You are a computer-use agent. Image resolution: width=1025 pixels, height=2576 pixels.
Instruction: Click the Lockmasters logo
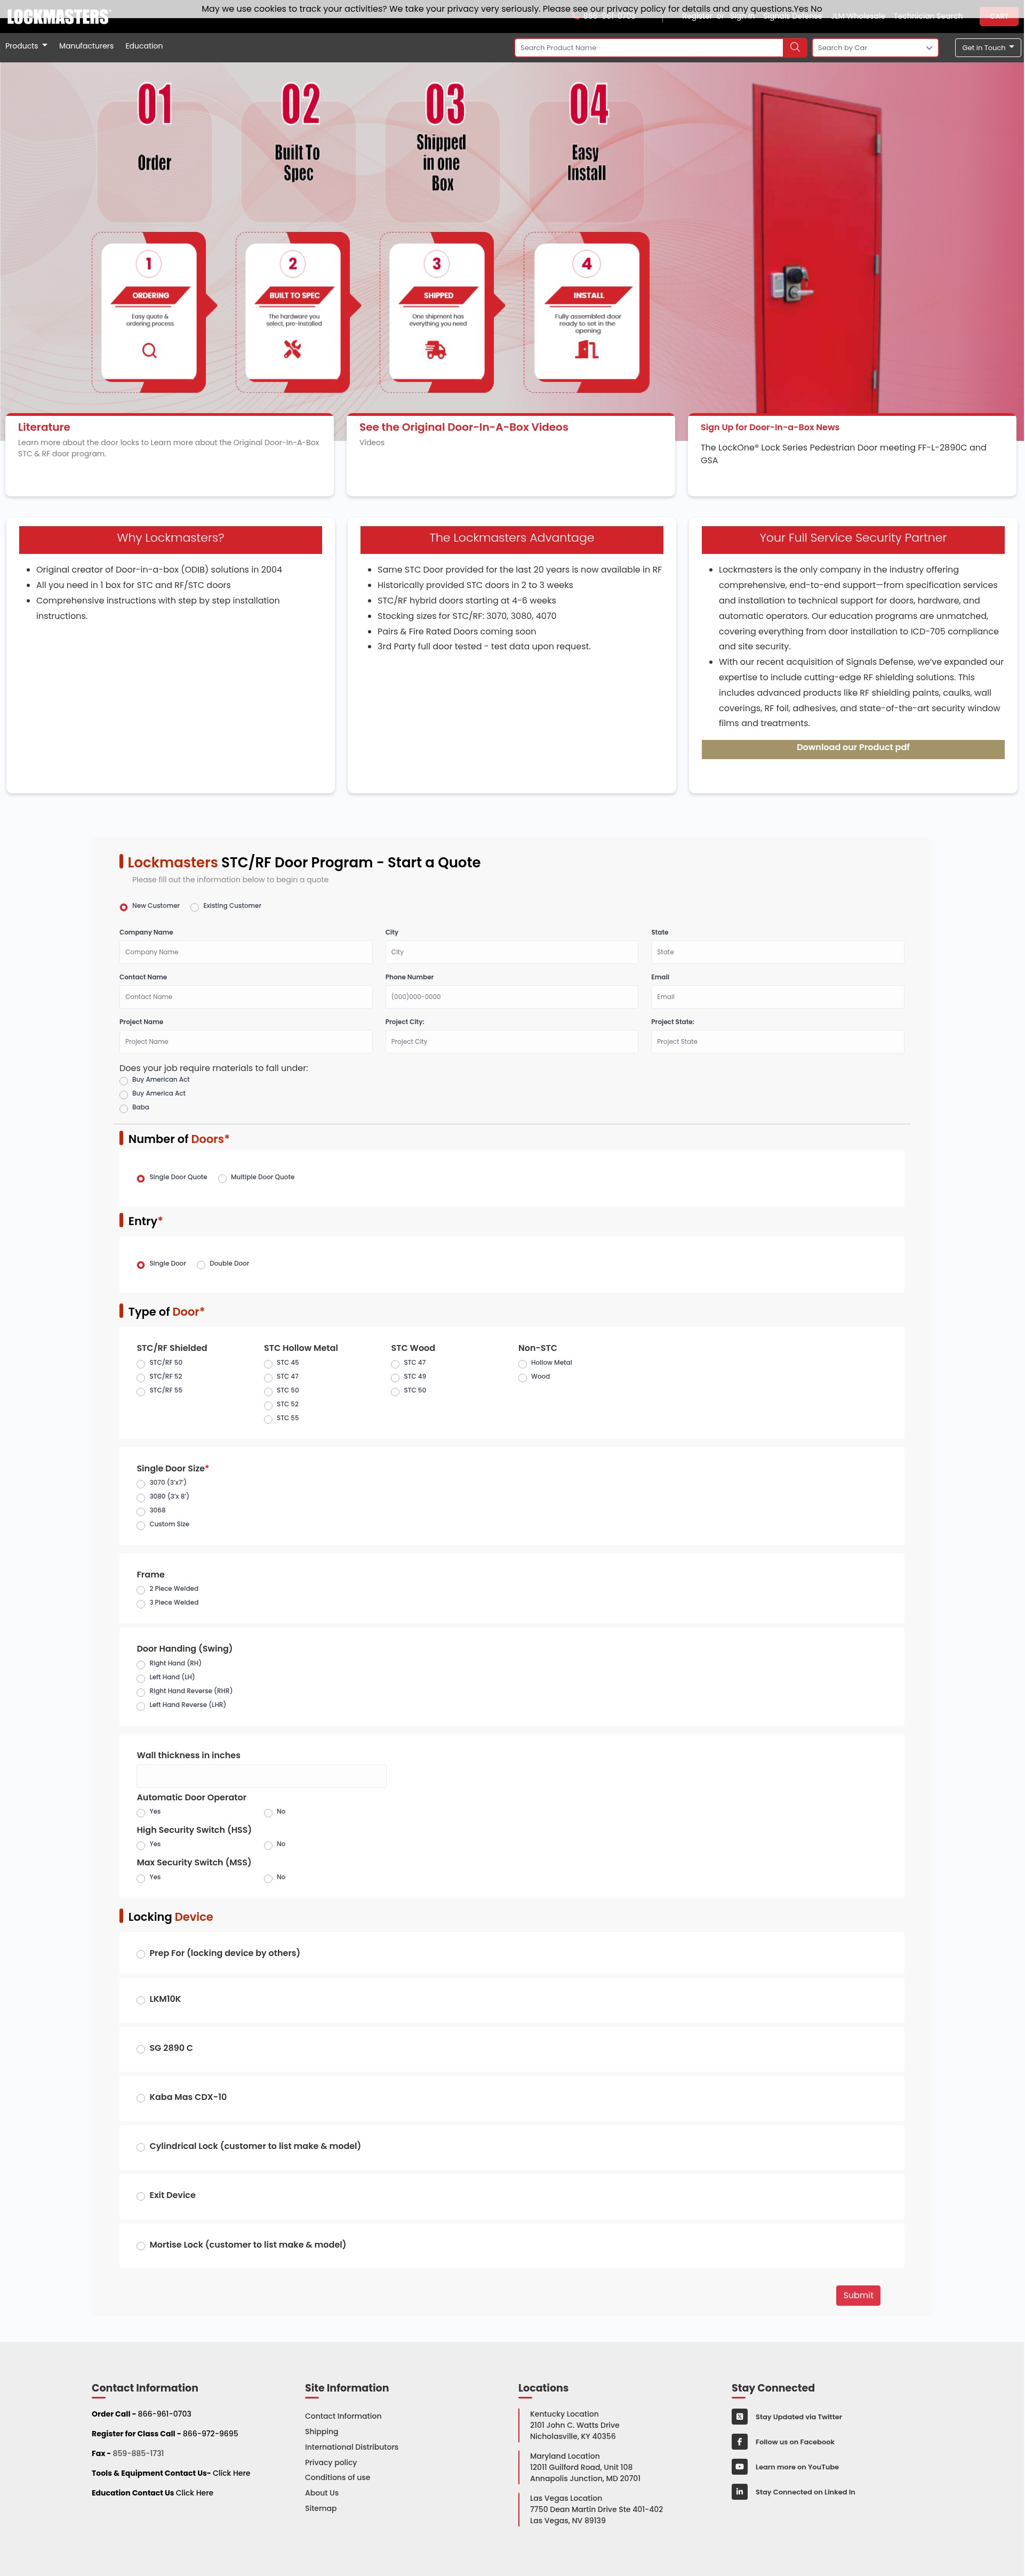tap(58, 17)
